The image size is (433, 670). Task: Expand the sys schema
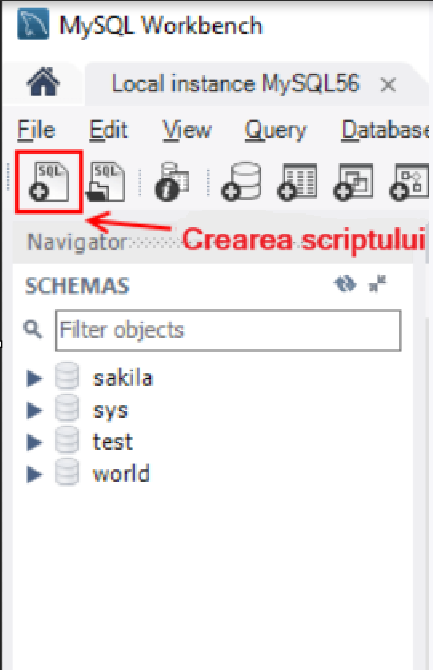35,410
